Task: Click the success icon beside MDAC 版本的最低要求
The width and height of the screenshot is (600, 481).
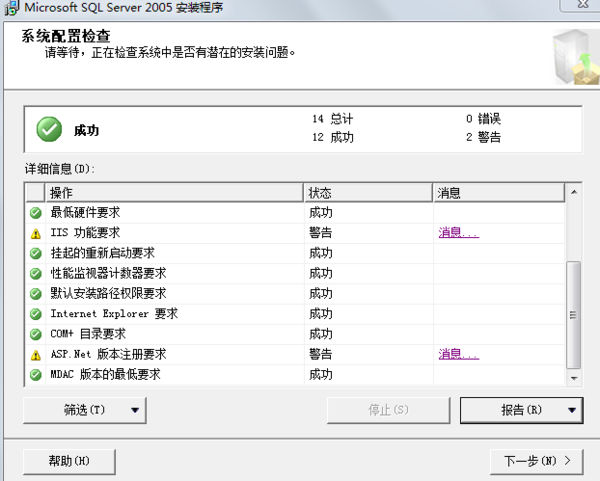Action: pyautogui.click(x=36, y=375)
